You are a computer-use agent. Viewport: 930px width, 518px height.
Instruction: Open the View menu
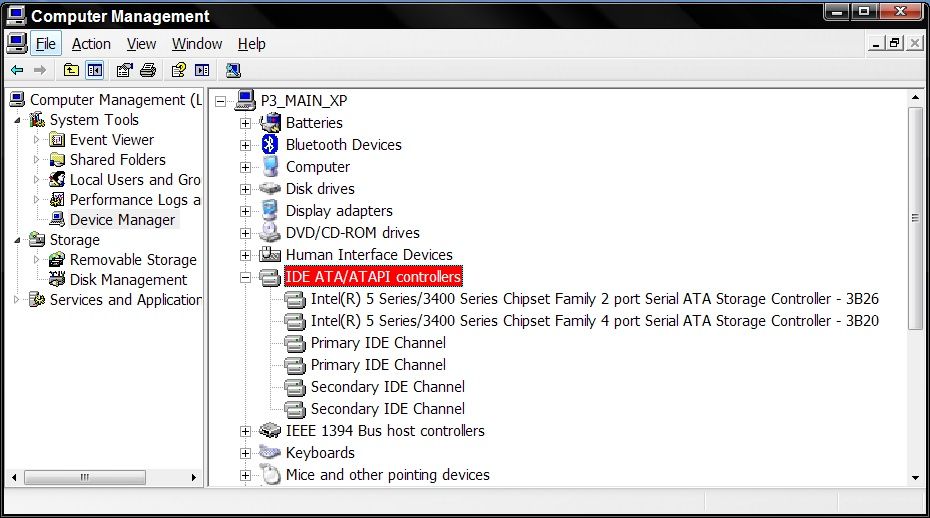[x=141, y=44]
